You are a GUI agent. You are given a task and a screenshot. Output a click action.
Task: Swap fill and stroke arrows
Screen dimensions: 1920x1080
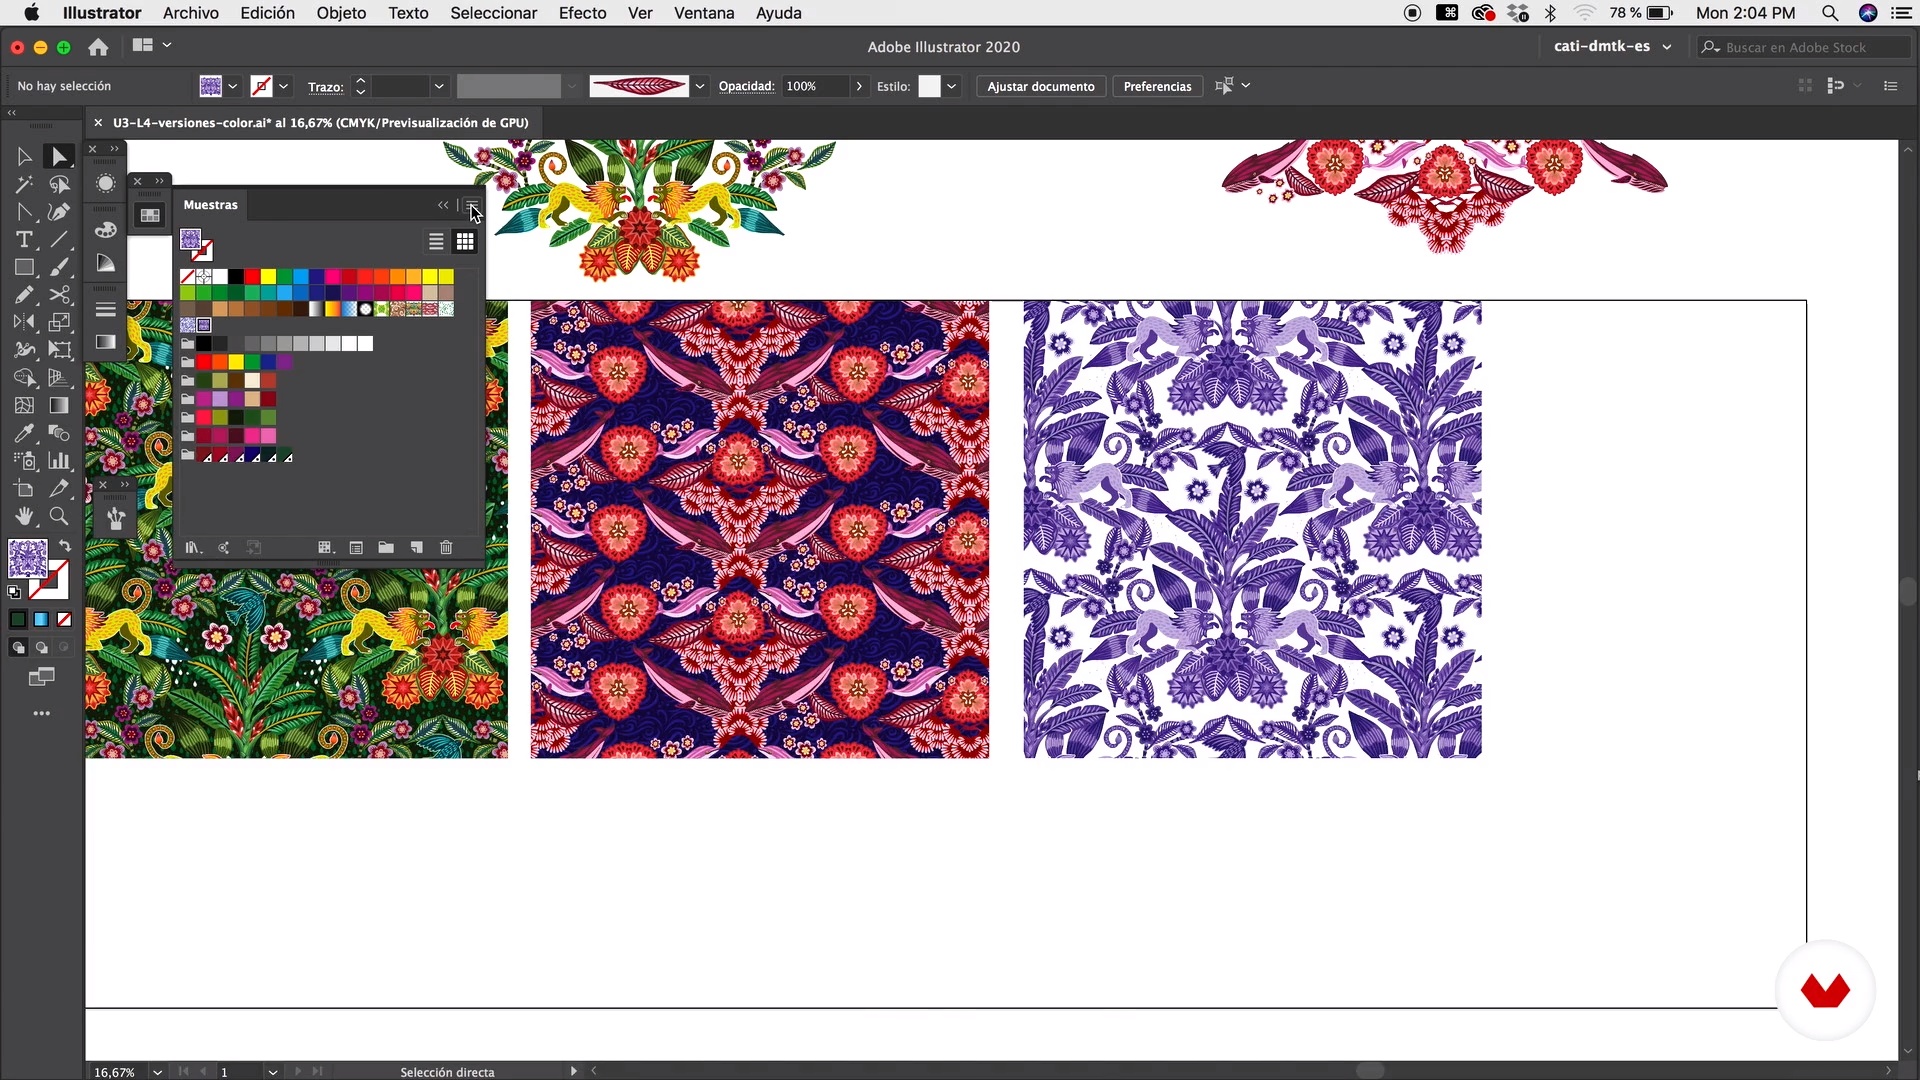click(x=65, y=546)
